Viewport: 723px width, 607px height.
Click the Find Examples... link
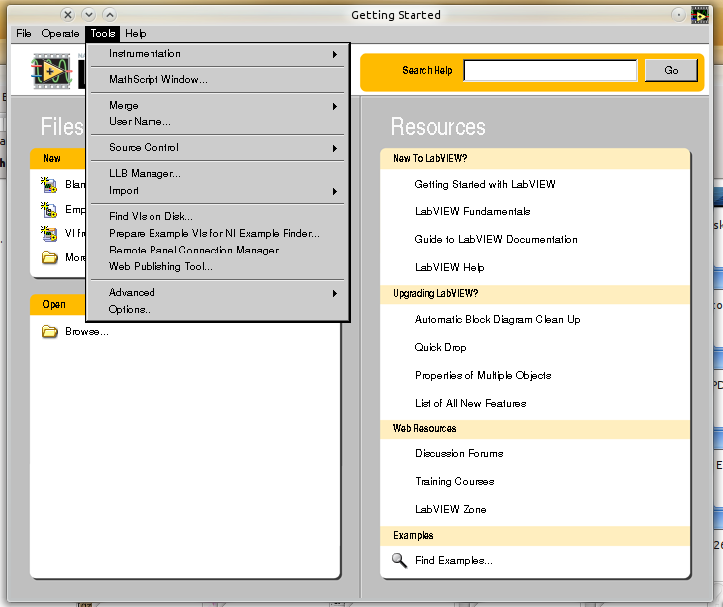[454, 560]
